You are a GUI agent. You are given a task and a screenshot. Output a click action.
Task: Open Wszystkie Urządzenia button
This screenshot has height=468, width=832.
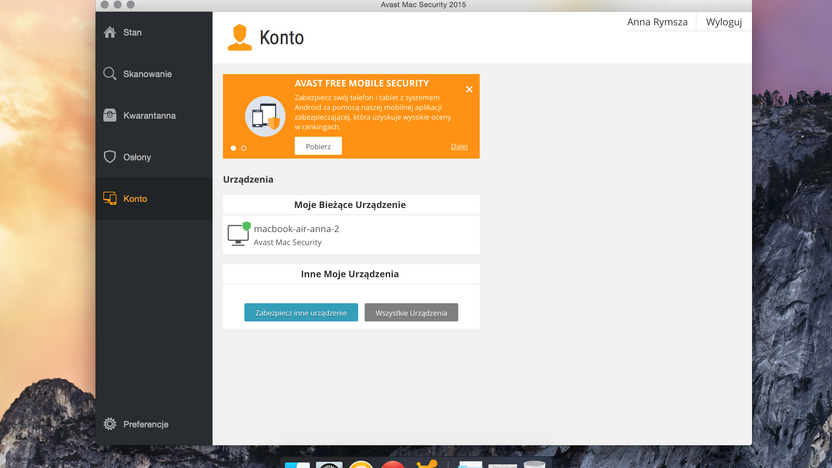coord(411,313)
